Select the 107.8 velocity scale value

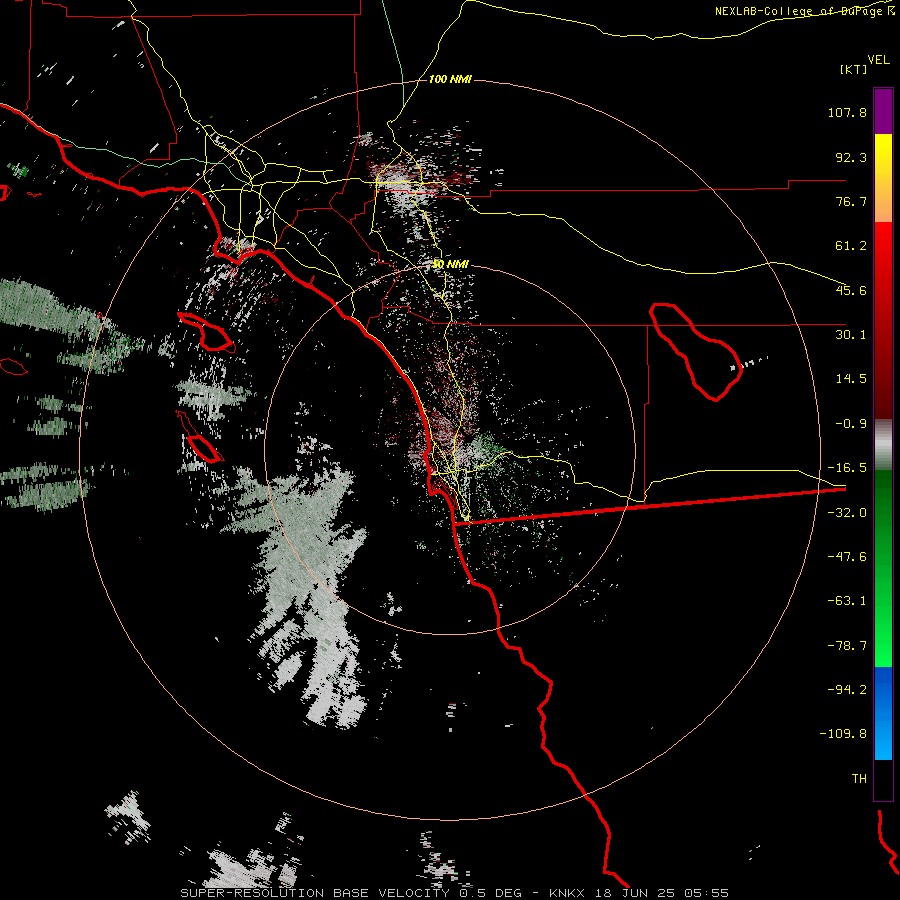click(x=847, y=112)
